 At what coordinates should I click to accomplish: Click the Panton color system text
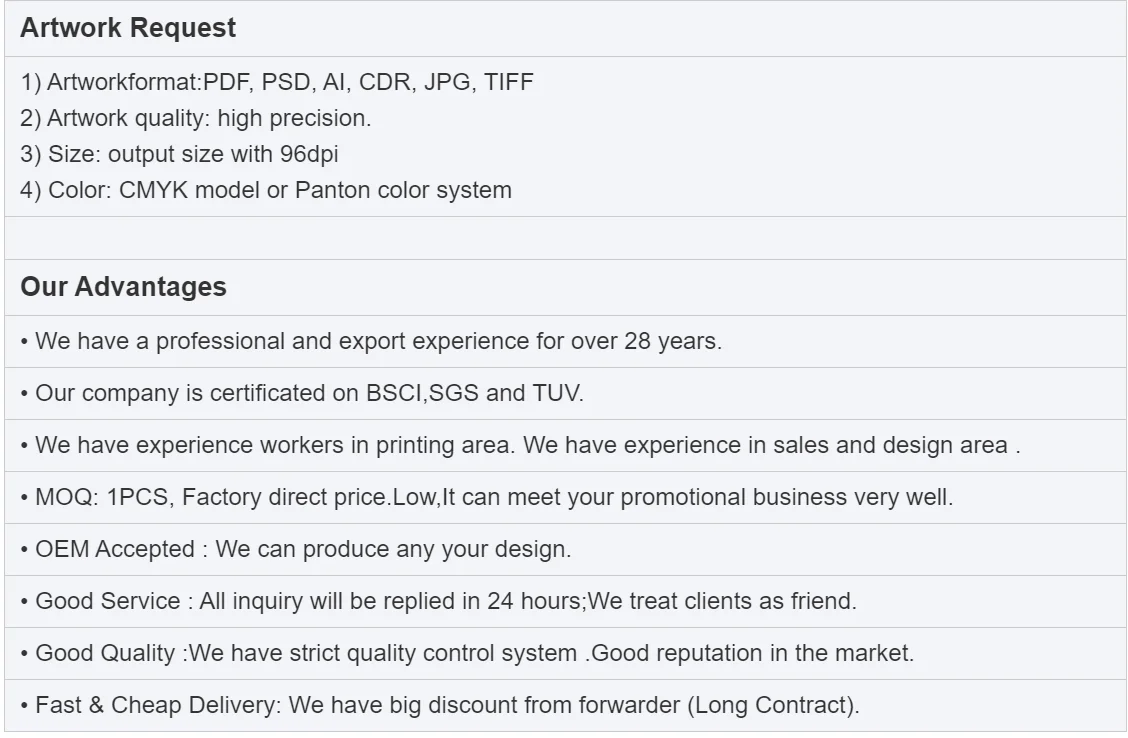point(403,190)
